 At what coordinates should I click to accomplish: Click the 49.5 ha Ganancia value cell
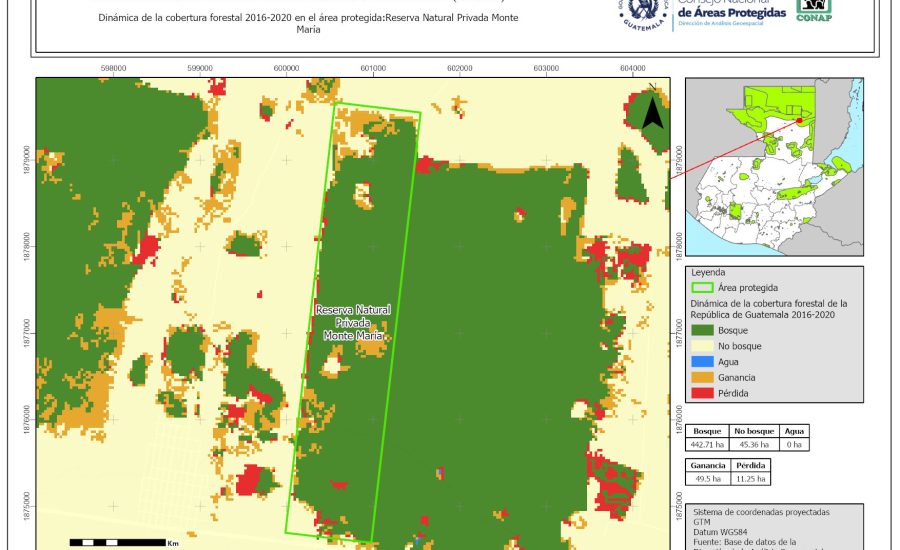707,479
